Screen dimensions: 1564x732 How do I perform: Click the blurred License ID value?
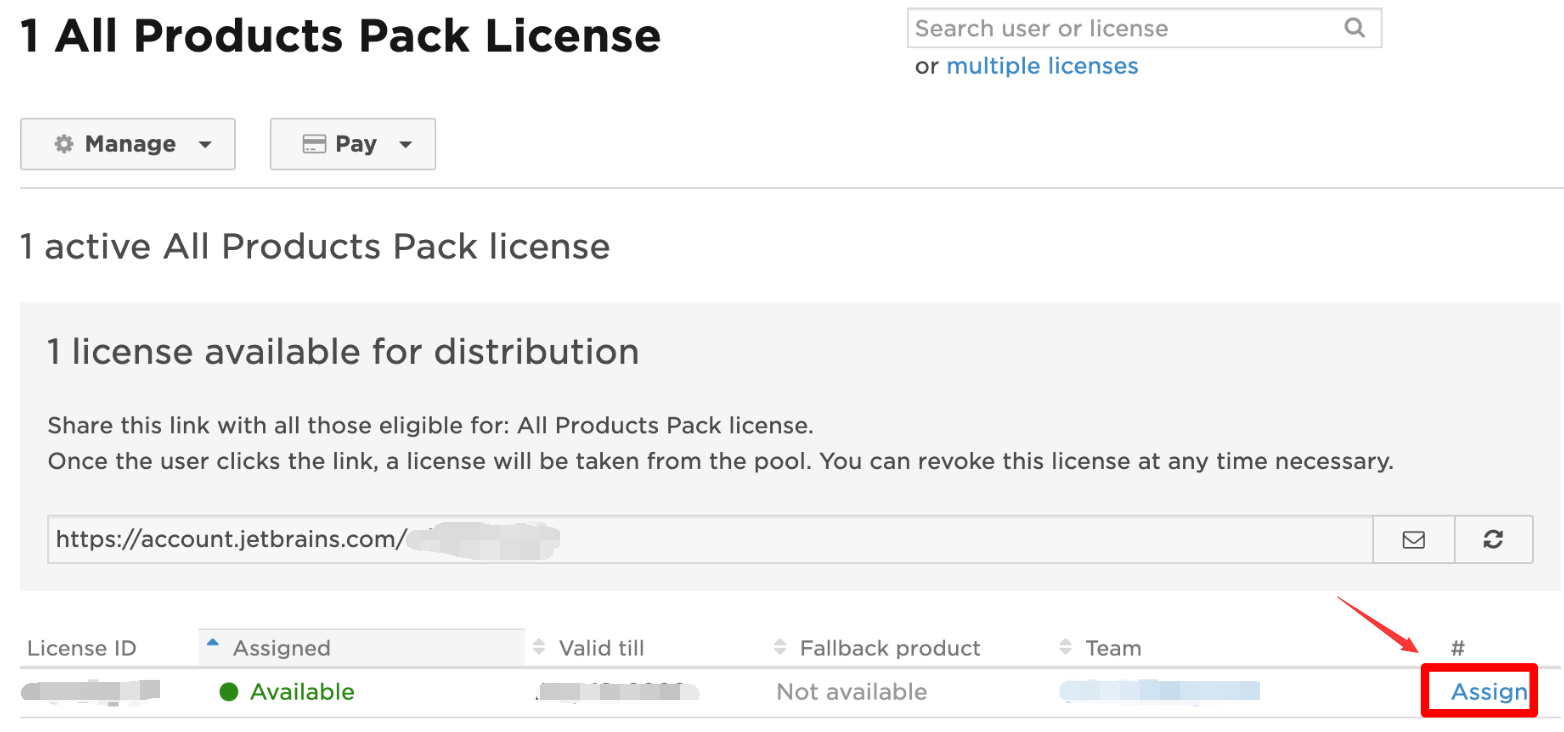click(x=90, y=691)
